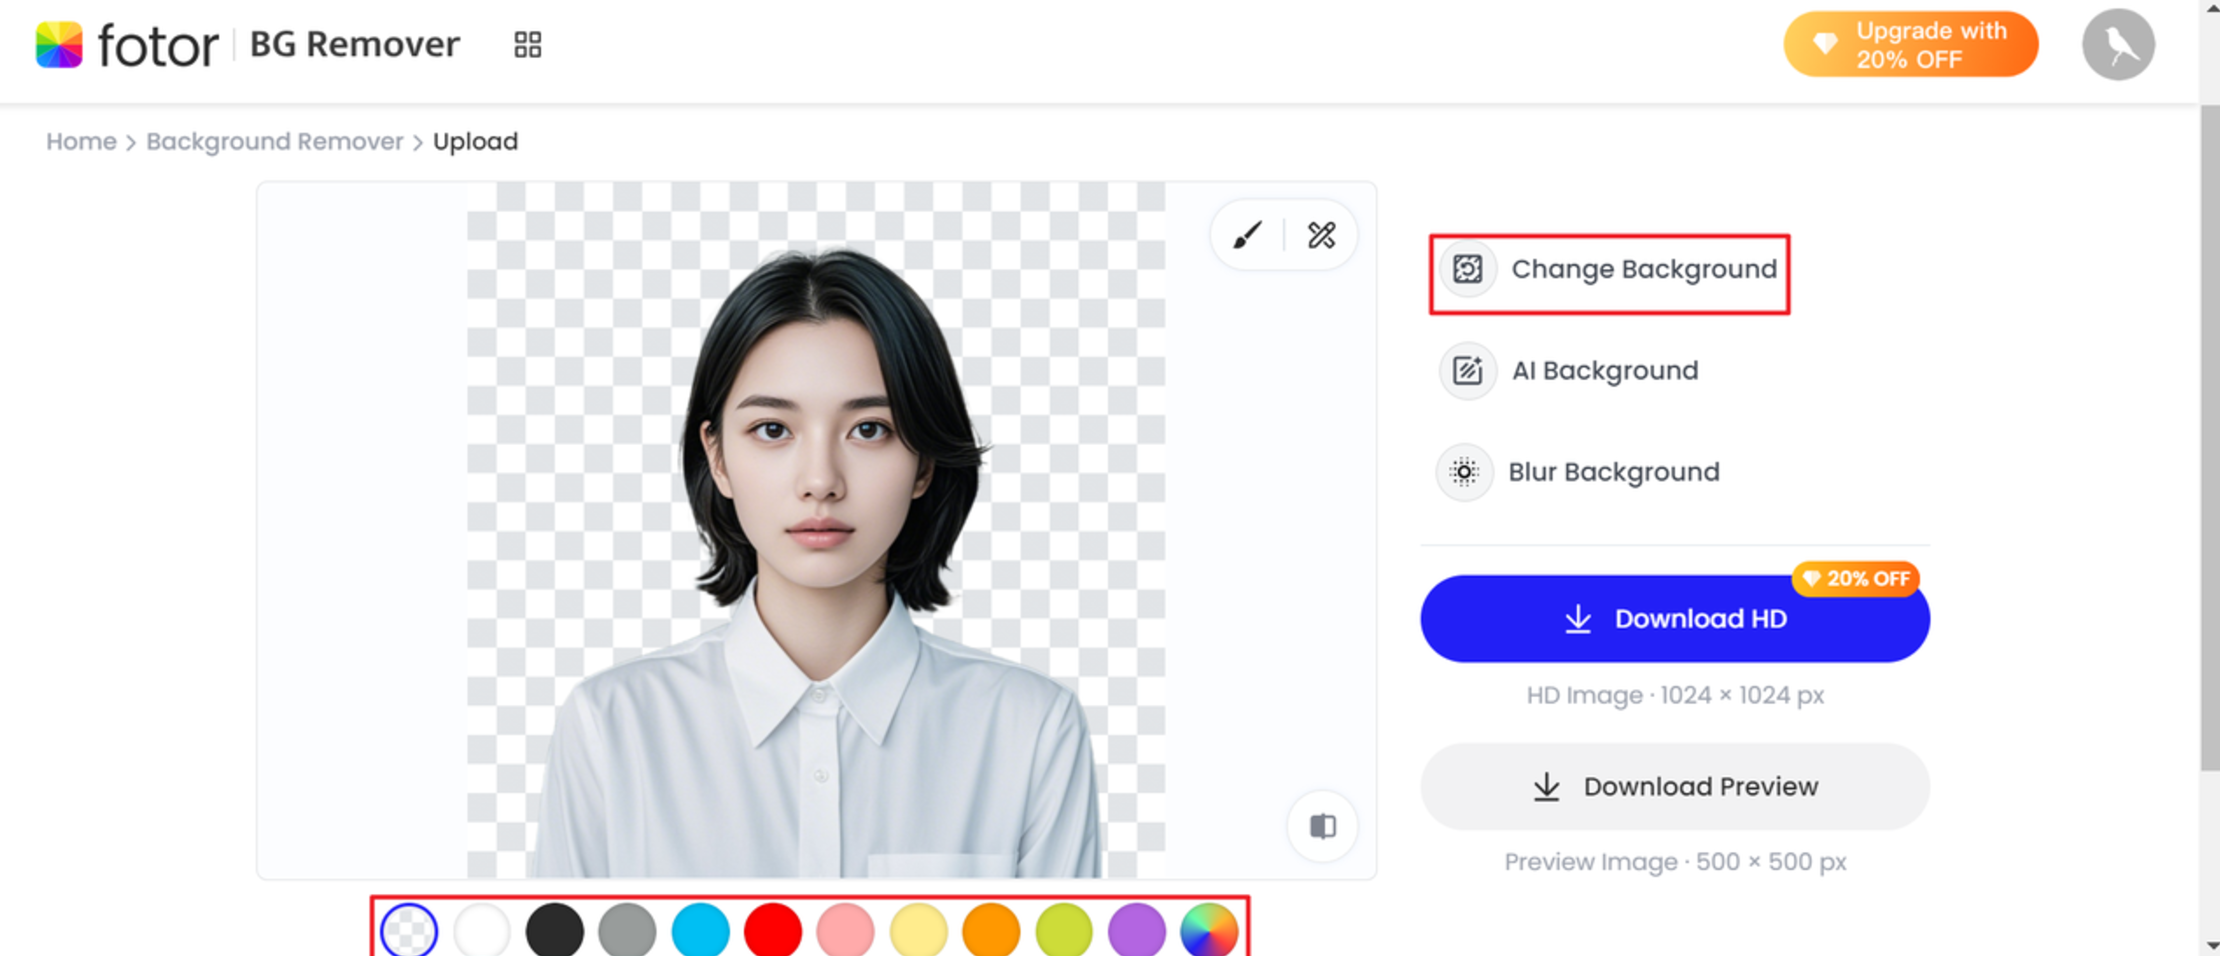Open the rainbow custom color picker
The width and height of the screenshot is (2220, 956).
[x=1209, y=930]
